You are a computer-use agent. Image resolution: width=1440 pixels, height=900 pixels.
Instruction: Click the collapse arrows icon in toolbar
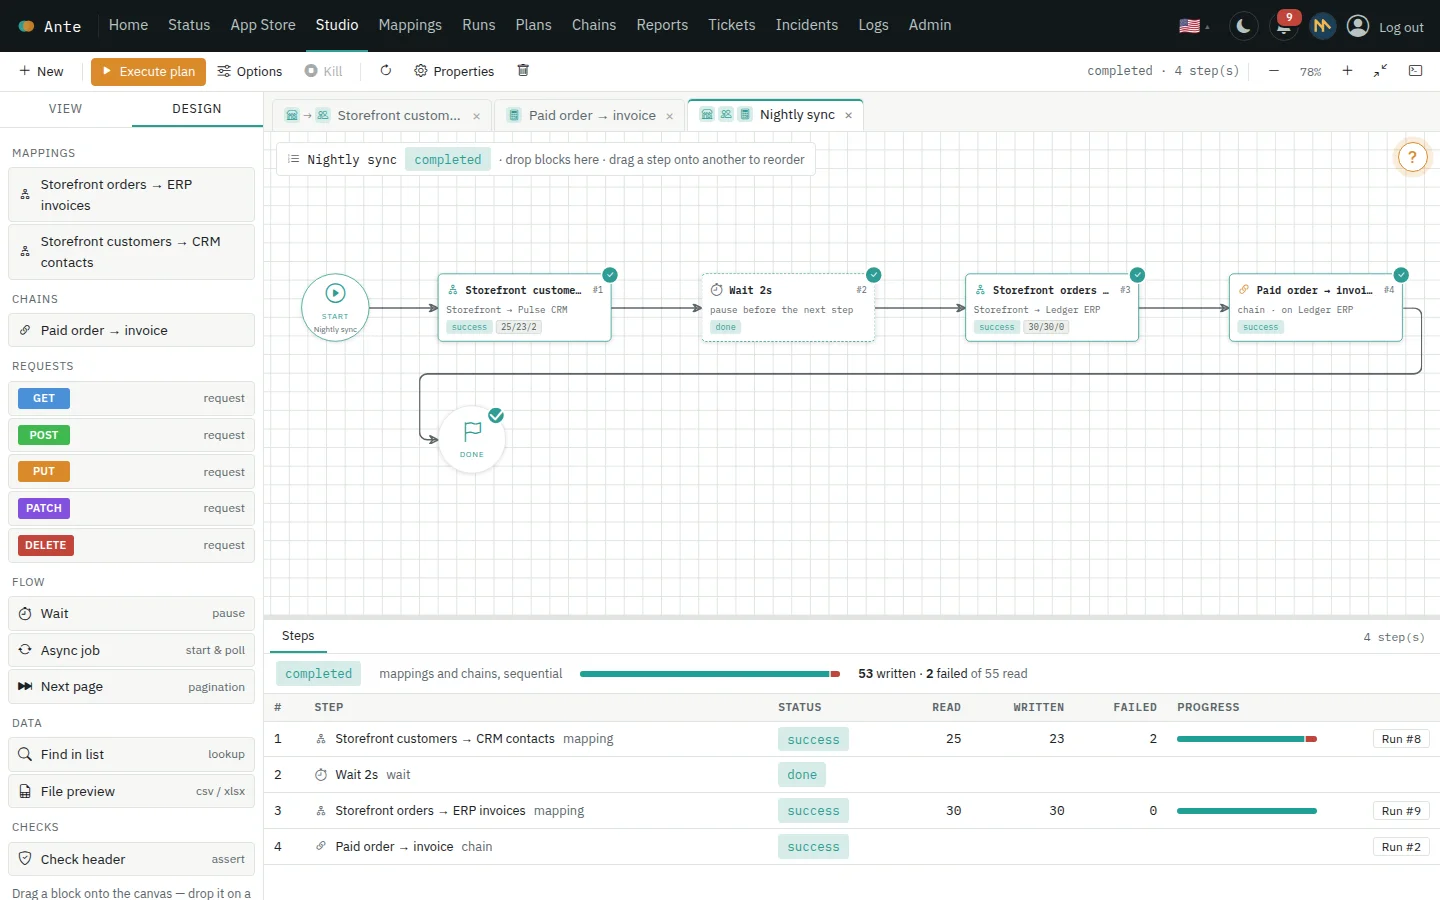[x=1381, y=71]
